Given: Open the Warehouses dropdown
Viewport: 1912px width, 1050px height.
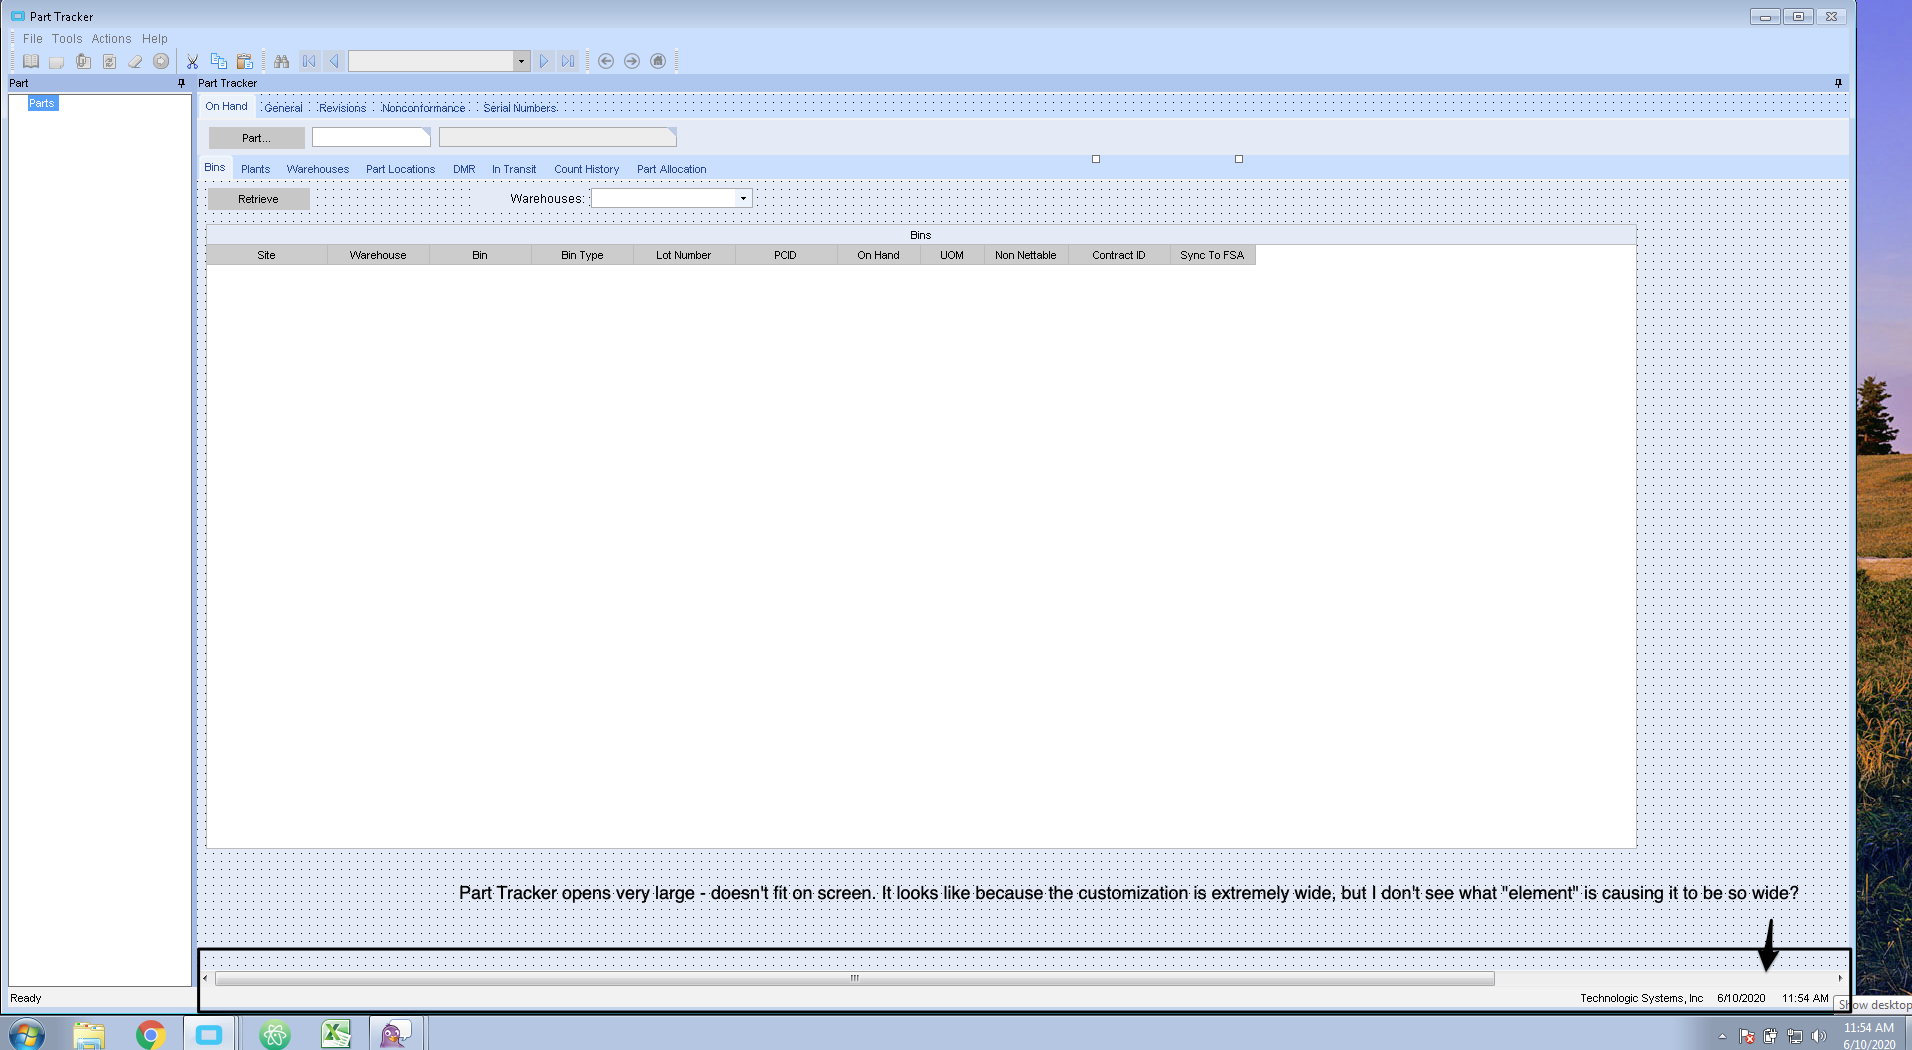Looking at the screenshot, I should pyautogui.click(x=743, y=198).
